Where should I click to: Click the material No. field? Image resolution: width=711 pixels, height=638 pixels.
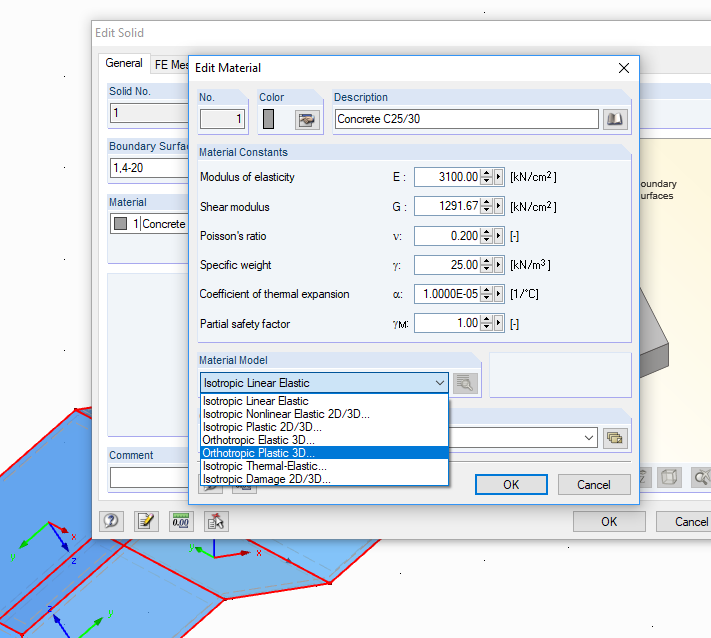[223, 119]
